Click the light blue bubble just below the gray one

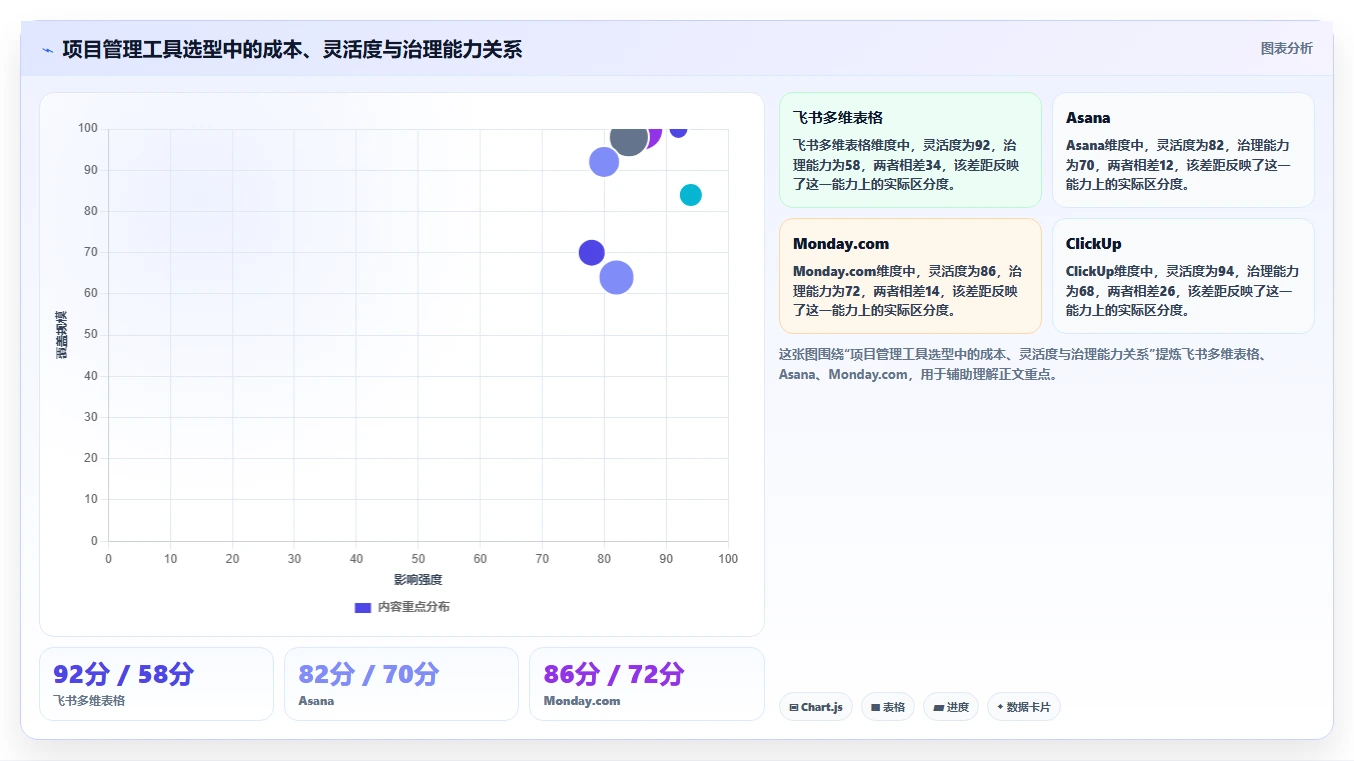(604, 162)
